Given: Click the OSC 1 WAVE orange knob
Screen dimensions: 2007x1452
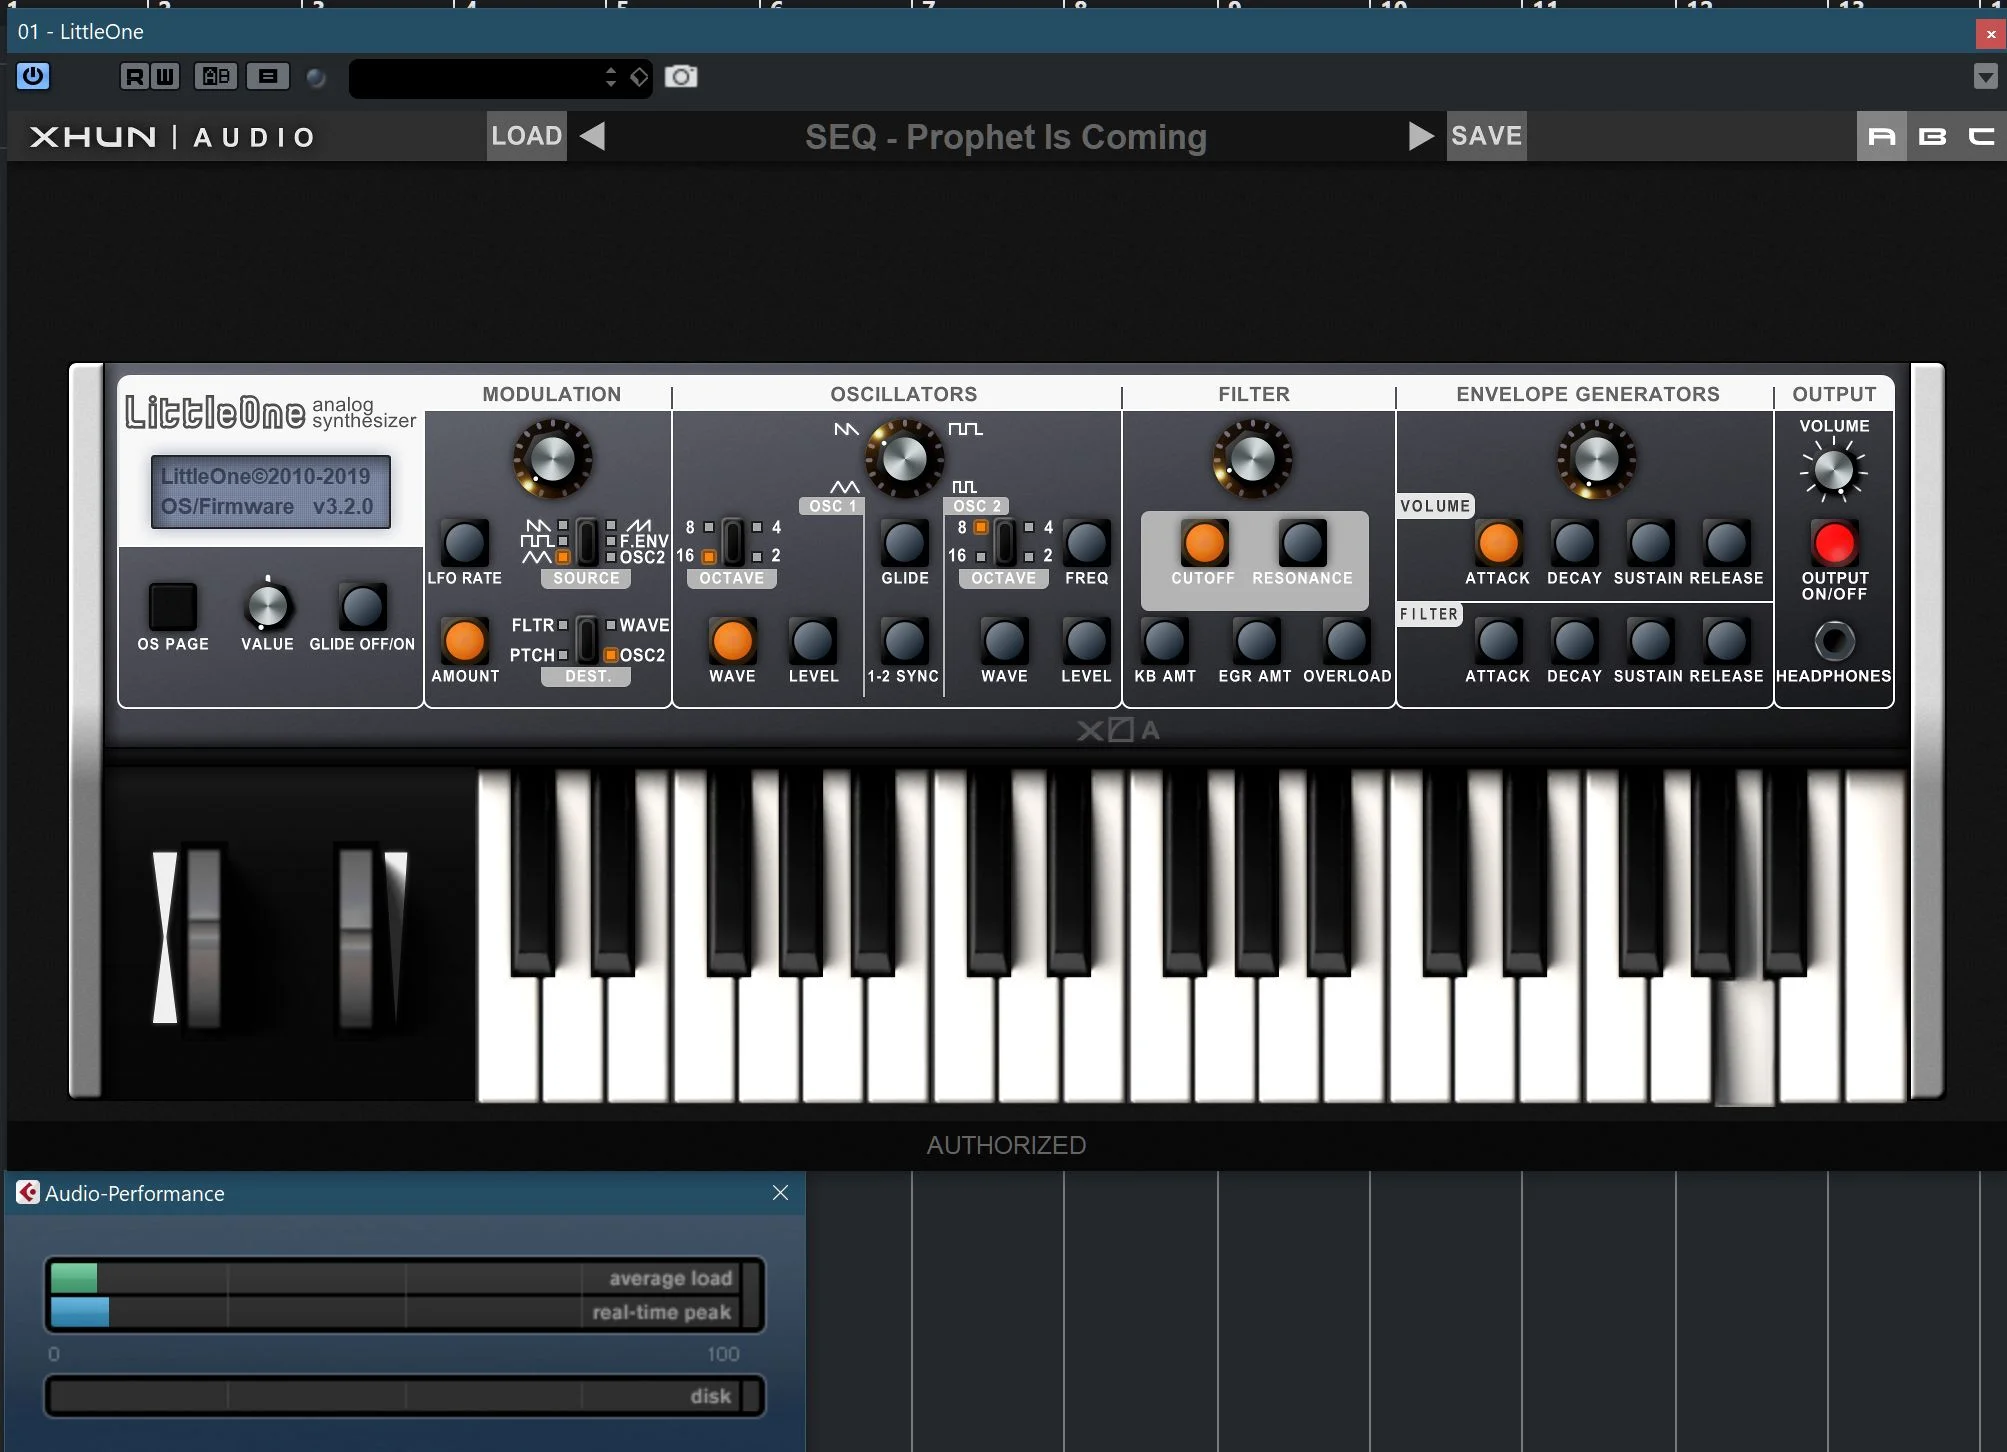Looking at the screenshot, I should pos(732,641).
